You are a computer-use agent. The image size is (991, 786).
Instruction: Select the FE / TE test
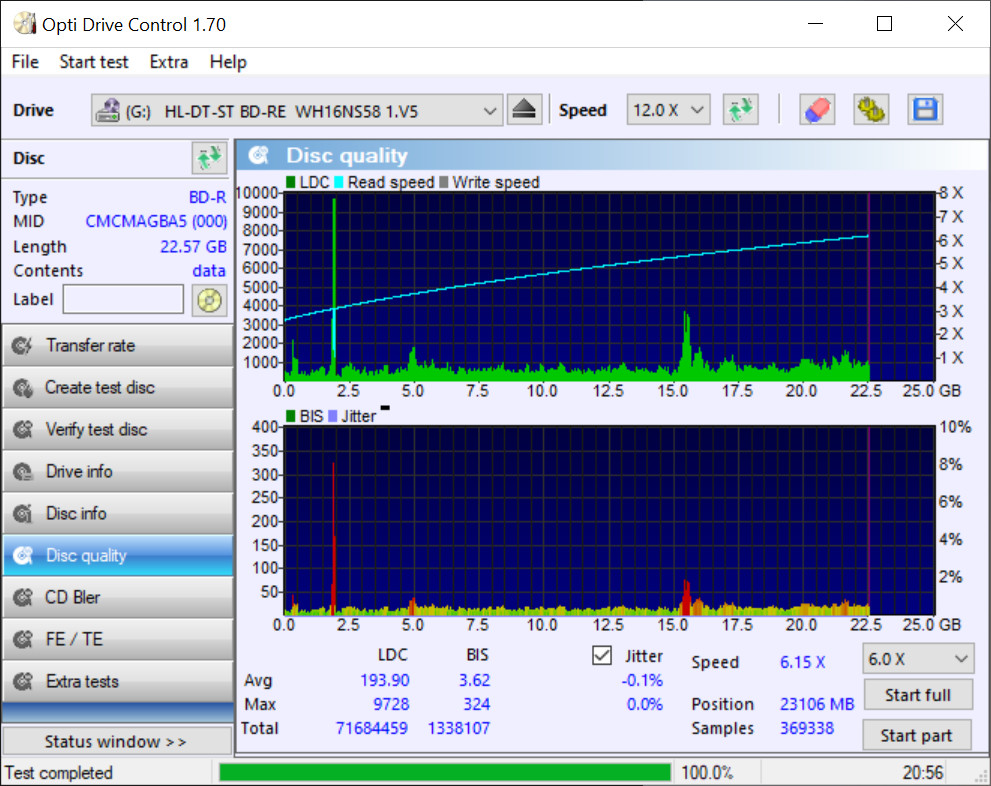pyautogui.click(x=117, y=640)
